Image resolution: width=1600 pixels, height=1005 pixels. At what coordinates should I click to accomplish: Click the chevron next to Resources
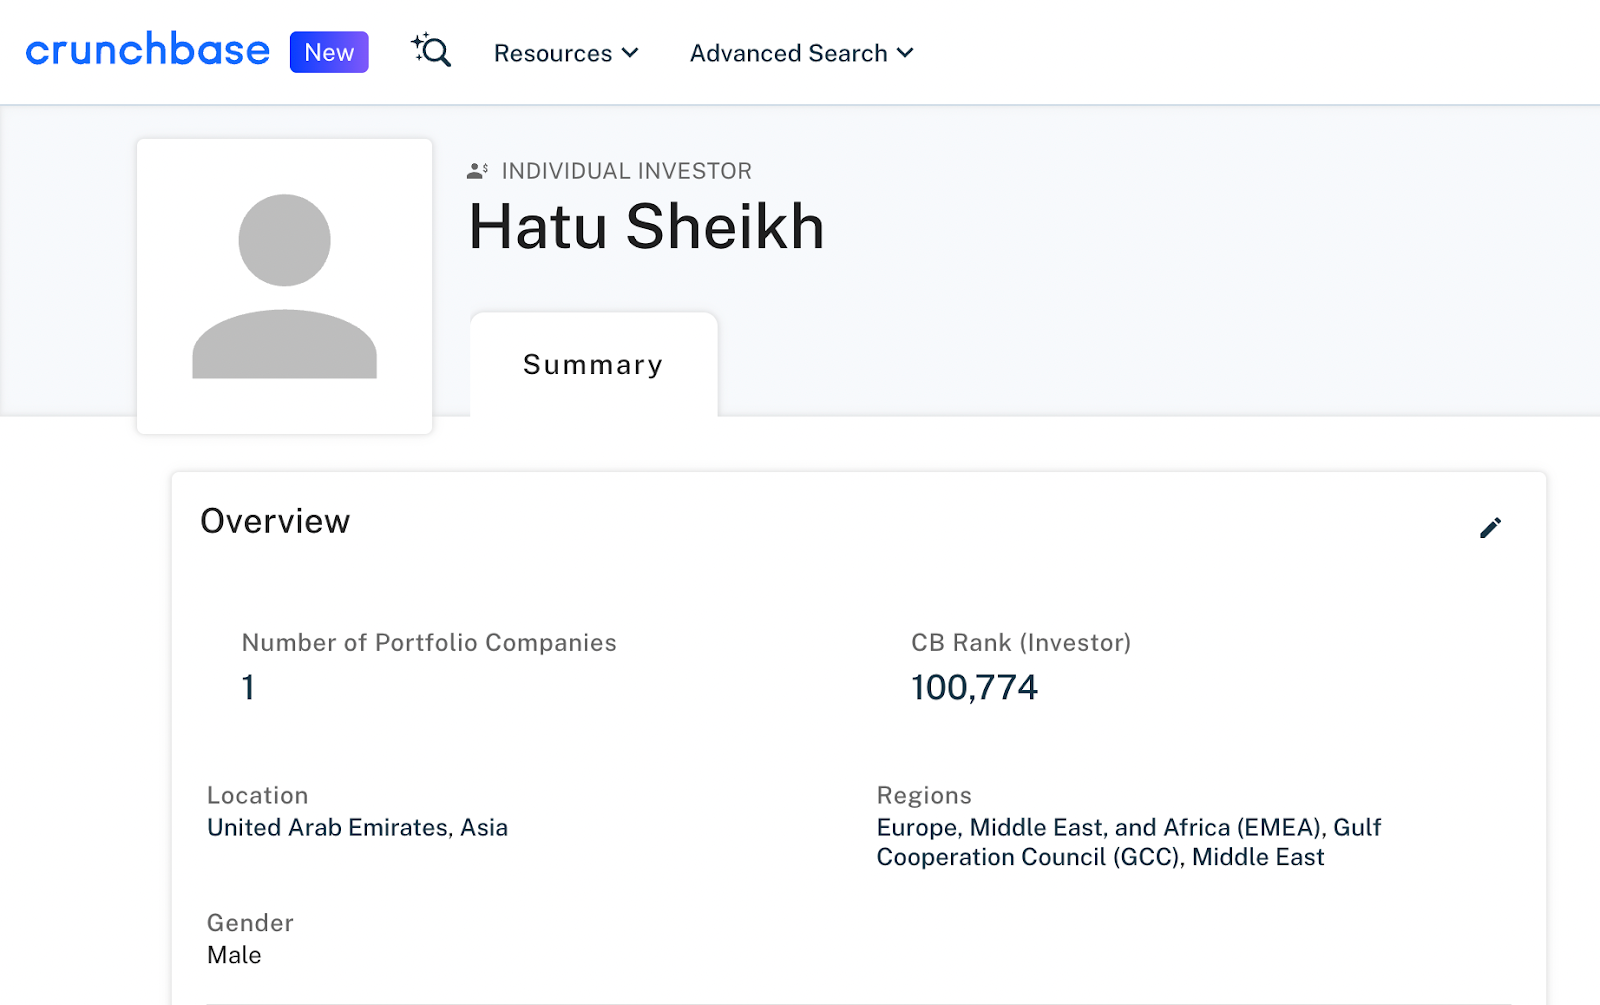(630, 53)
